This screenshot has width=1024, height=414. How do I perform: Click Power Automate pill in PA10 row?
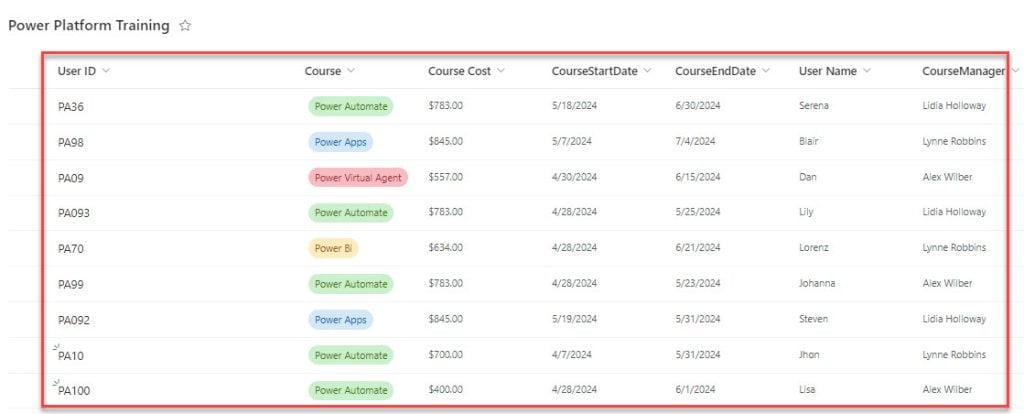click(351, 355)
